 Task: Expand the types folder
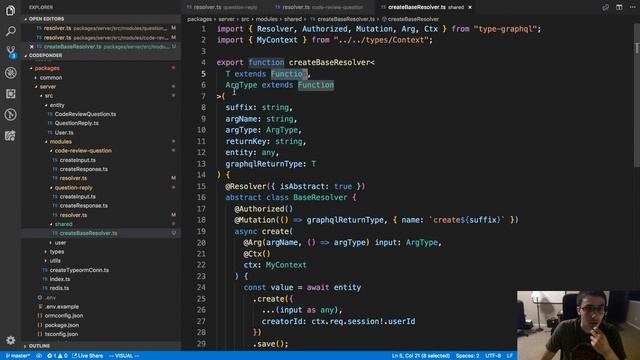pos(57,252)
